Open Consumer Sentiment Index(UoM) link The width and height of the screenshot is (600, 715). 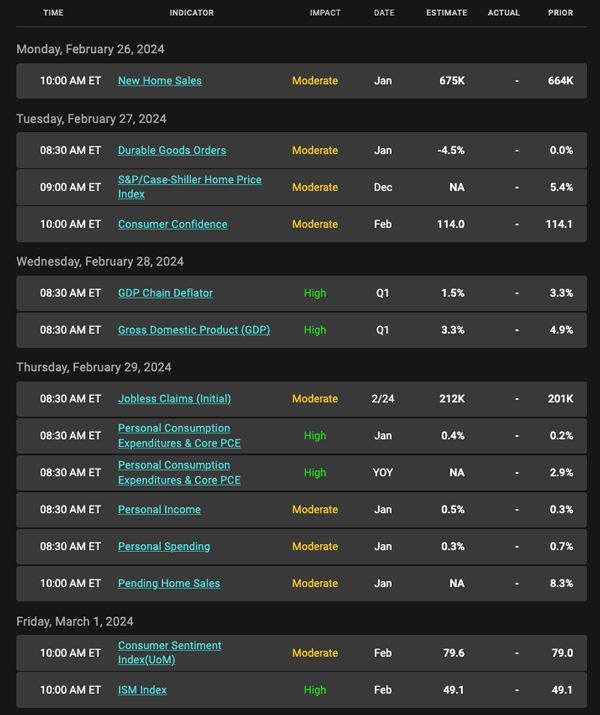click(170, 653)
